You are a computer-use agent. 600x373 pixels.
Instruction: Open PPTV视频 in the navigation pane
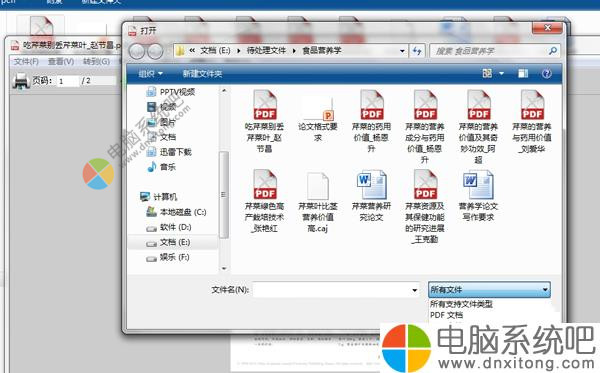pos(171,92)
